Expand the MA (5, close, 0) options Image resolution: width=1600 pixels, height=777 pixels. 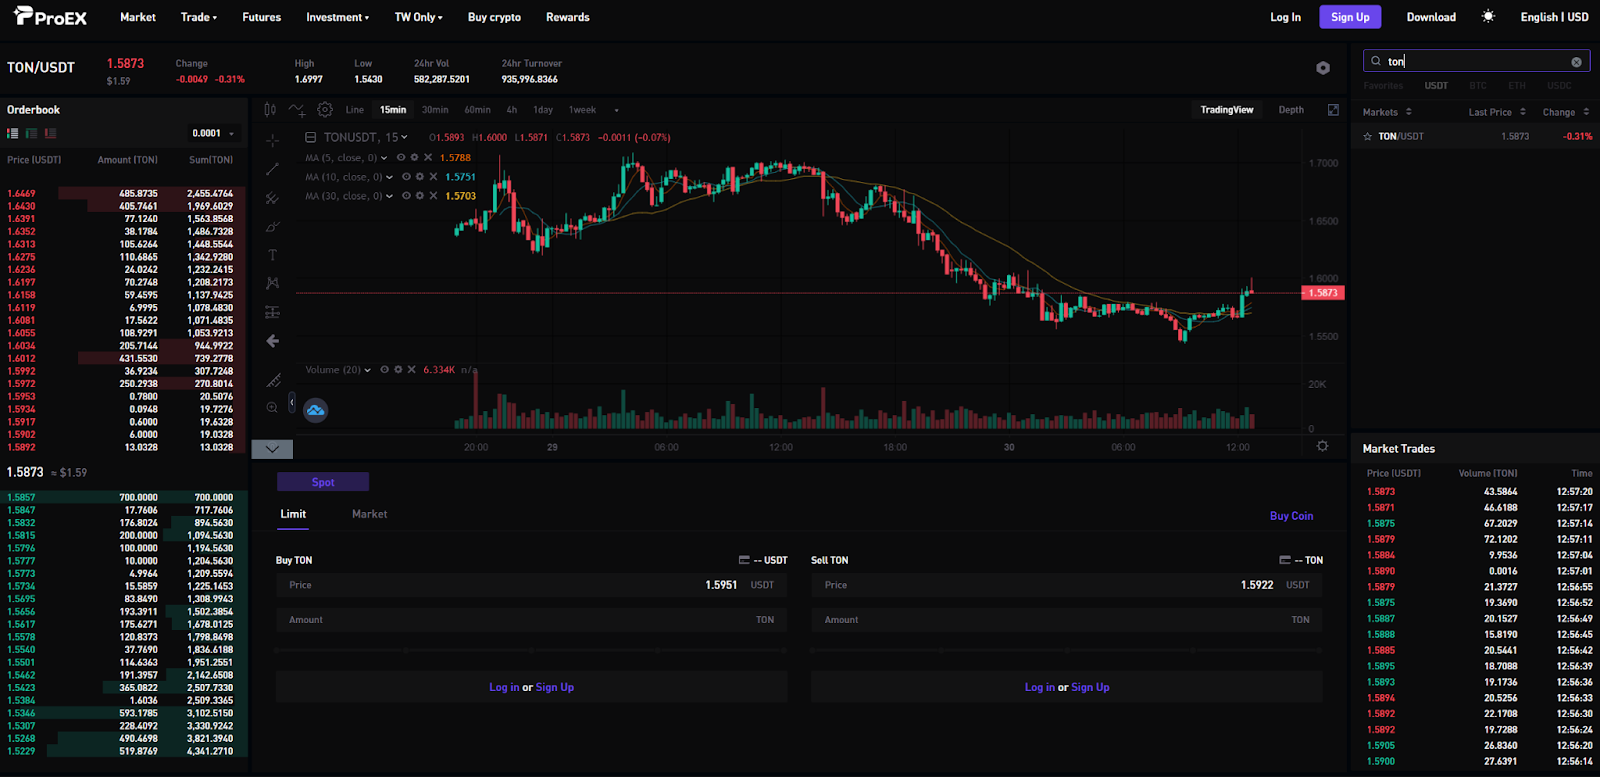(384, 158)
